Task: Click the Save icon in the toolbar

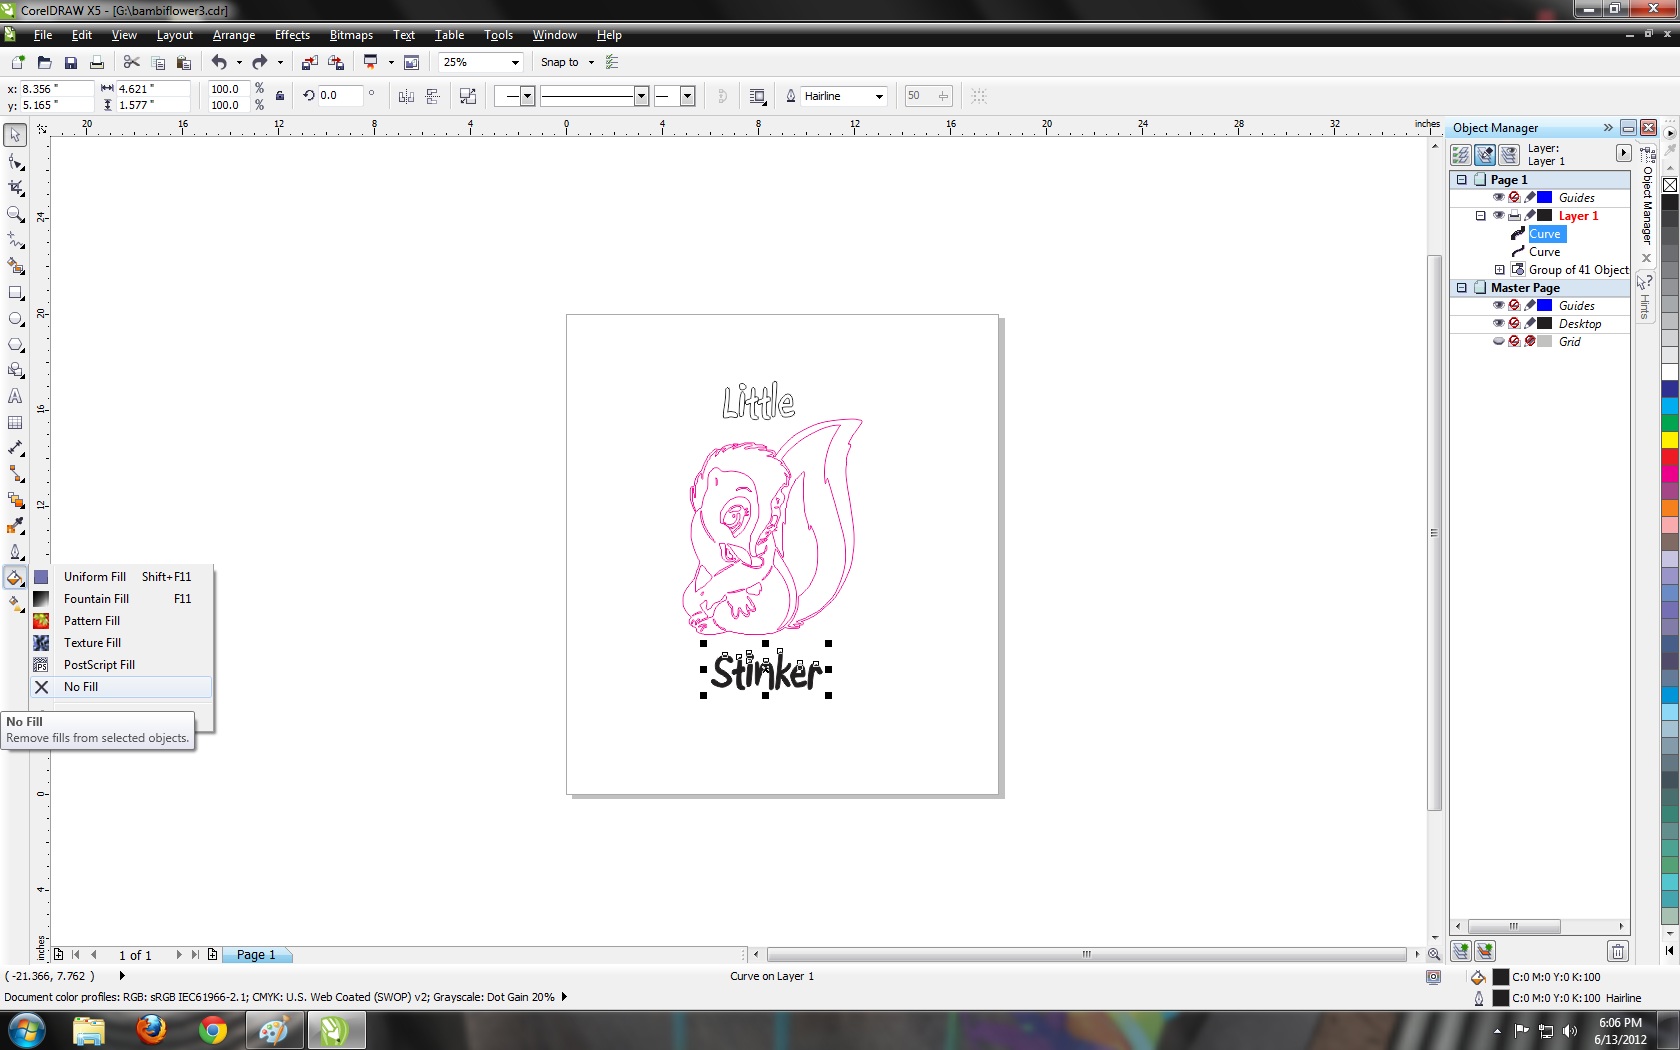Action: click(x=70, y=62)
